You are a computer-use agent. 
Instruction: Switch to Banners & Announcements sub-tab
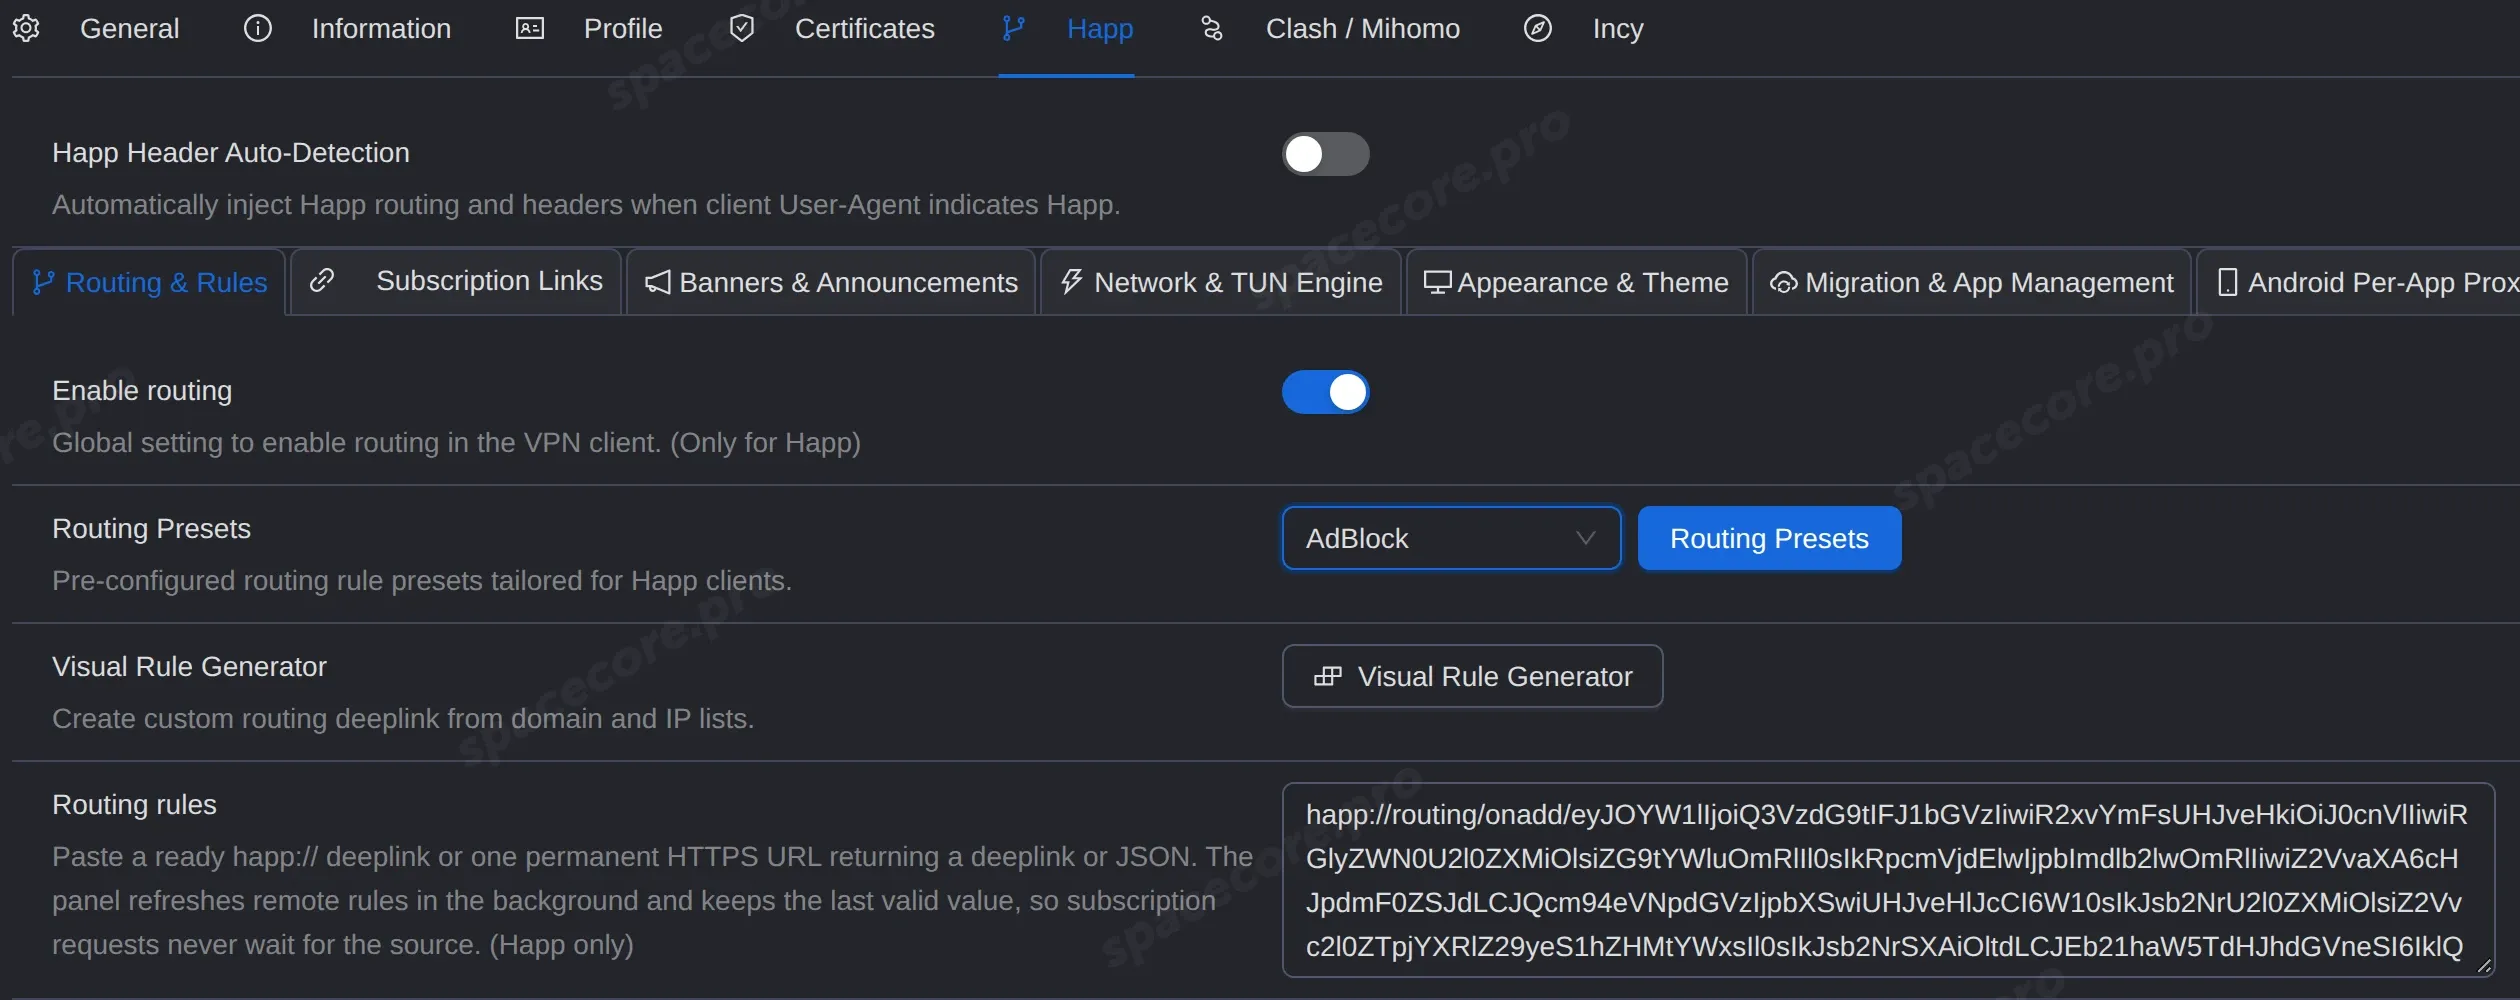pyautogui.click(x=831, y=282)
